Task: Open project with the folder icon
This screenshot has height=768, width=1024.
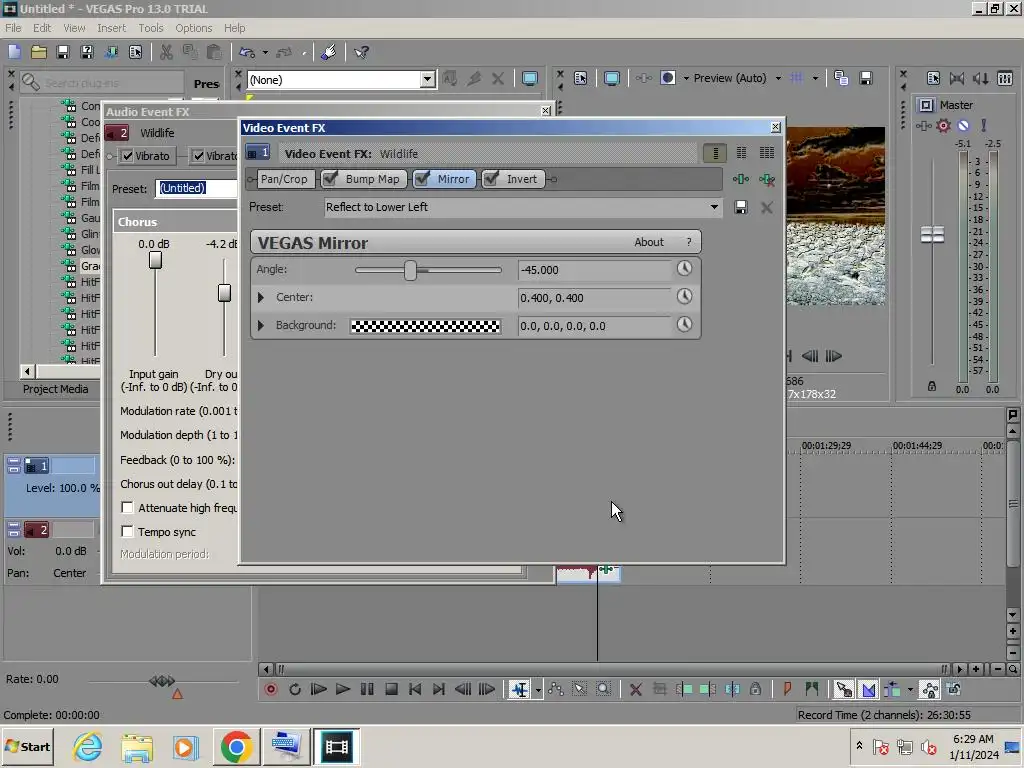Action: pyautogui.click(x=39, y=52)
